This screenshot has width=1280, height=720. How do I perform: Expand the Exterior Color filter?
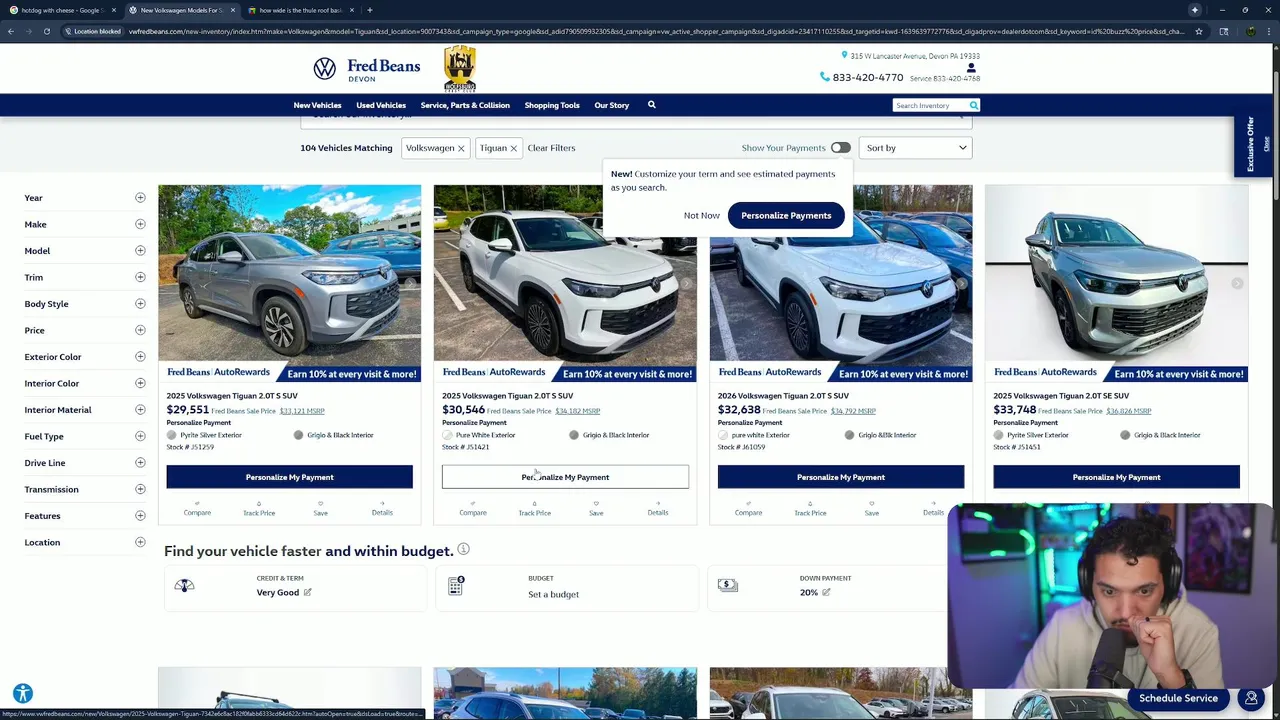pos(140,357)
